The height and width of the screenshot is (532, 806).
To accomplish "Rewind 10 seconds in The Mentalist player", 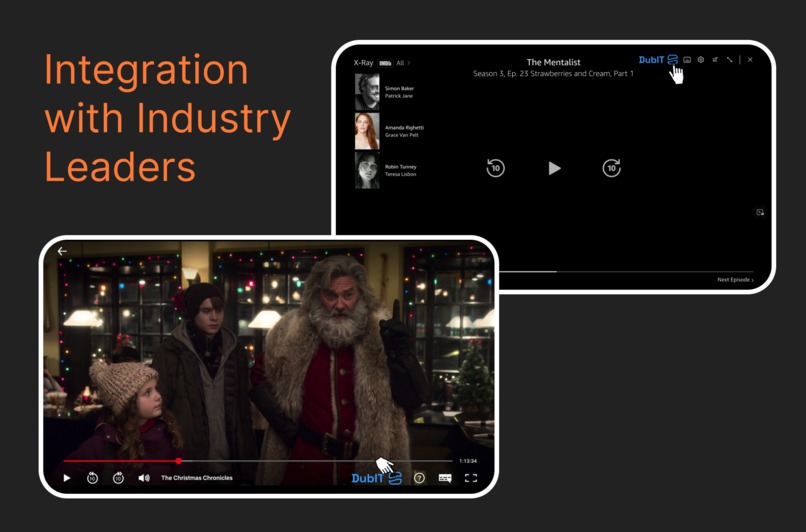I will point(496,168).
